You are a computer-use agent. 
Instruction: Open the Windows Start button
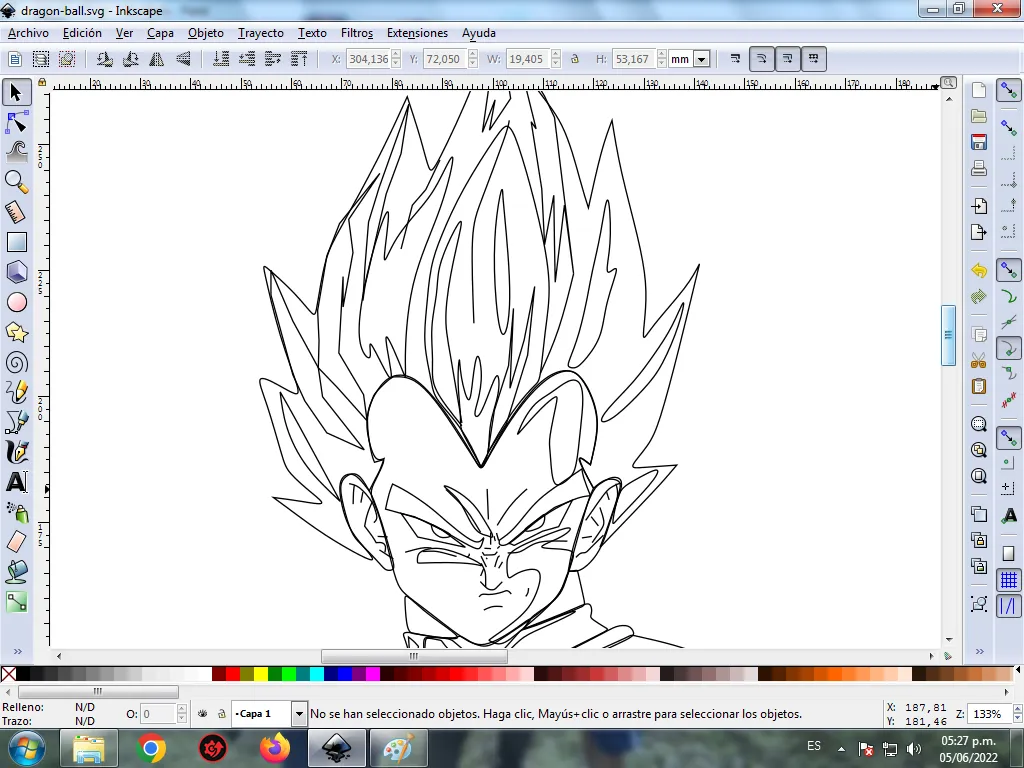pos(26,748)
